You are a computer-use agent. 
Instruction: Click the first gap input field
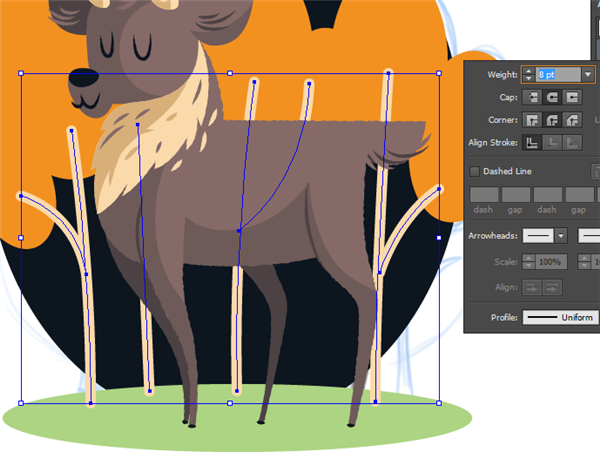click(516, 195)
